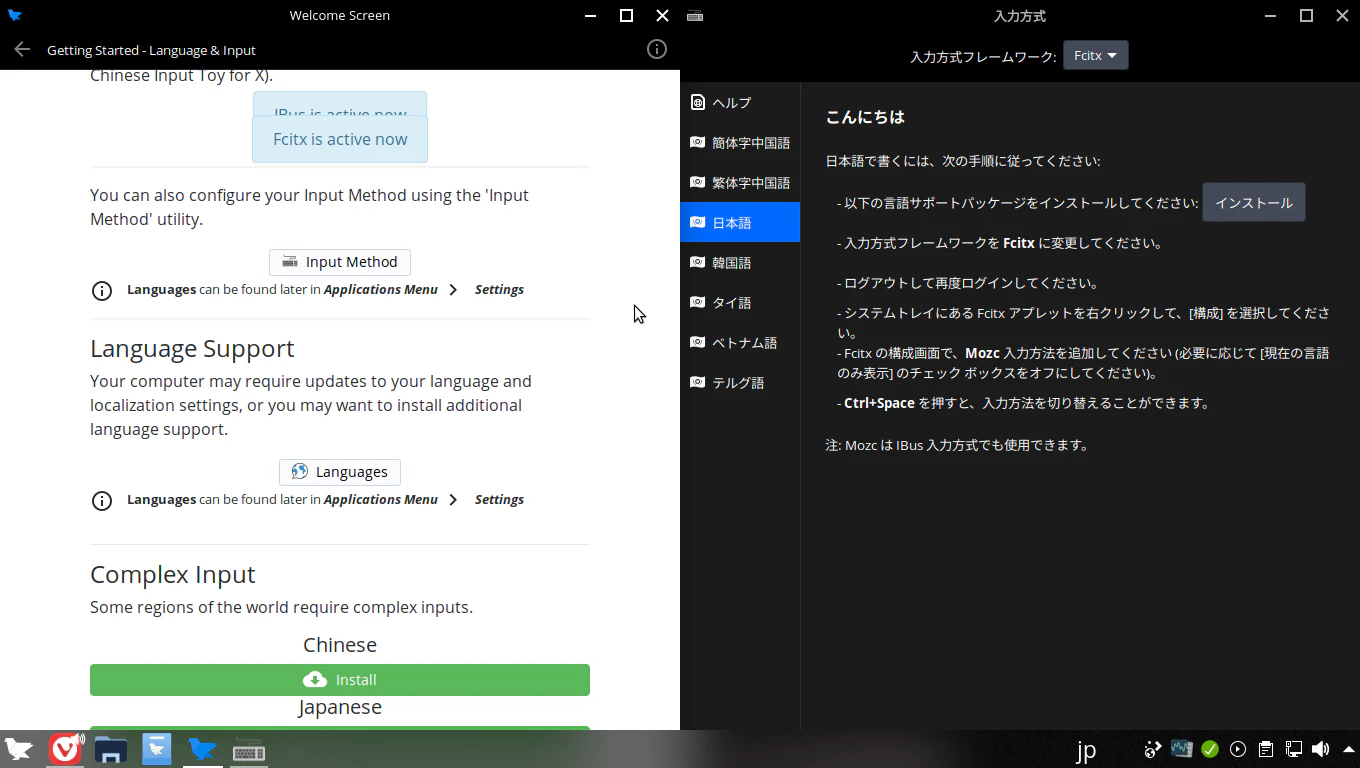Open the clipboard tray icon
This screenshot has width=1360, height=768.
(1265, 749)
